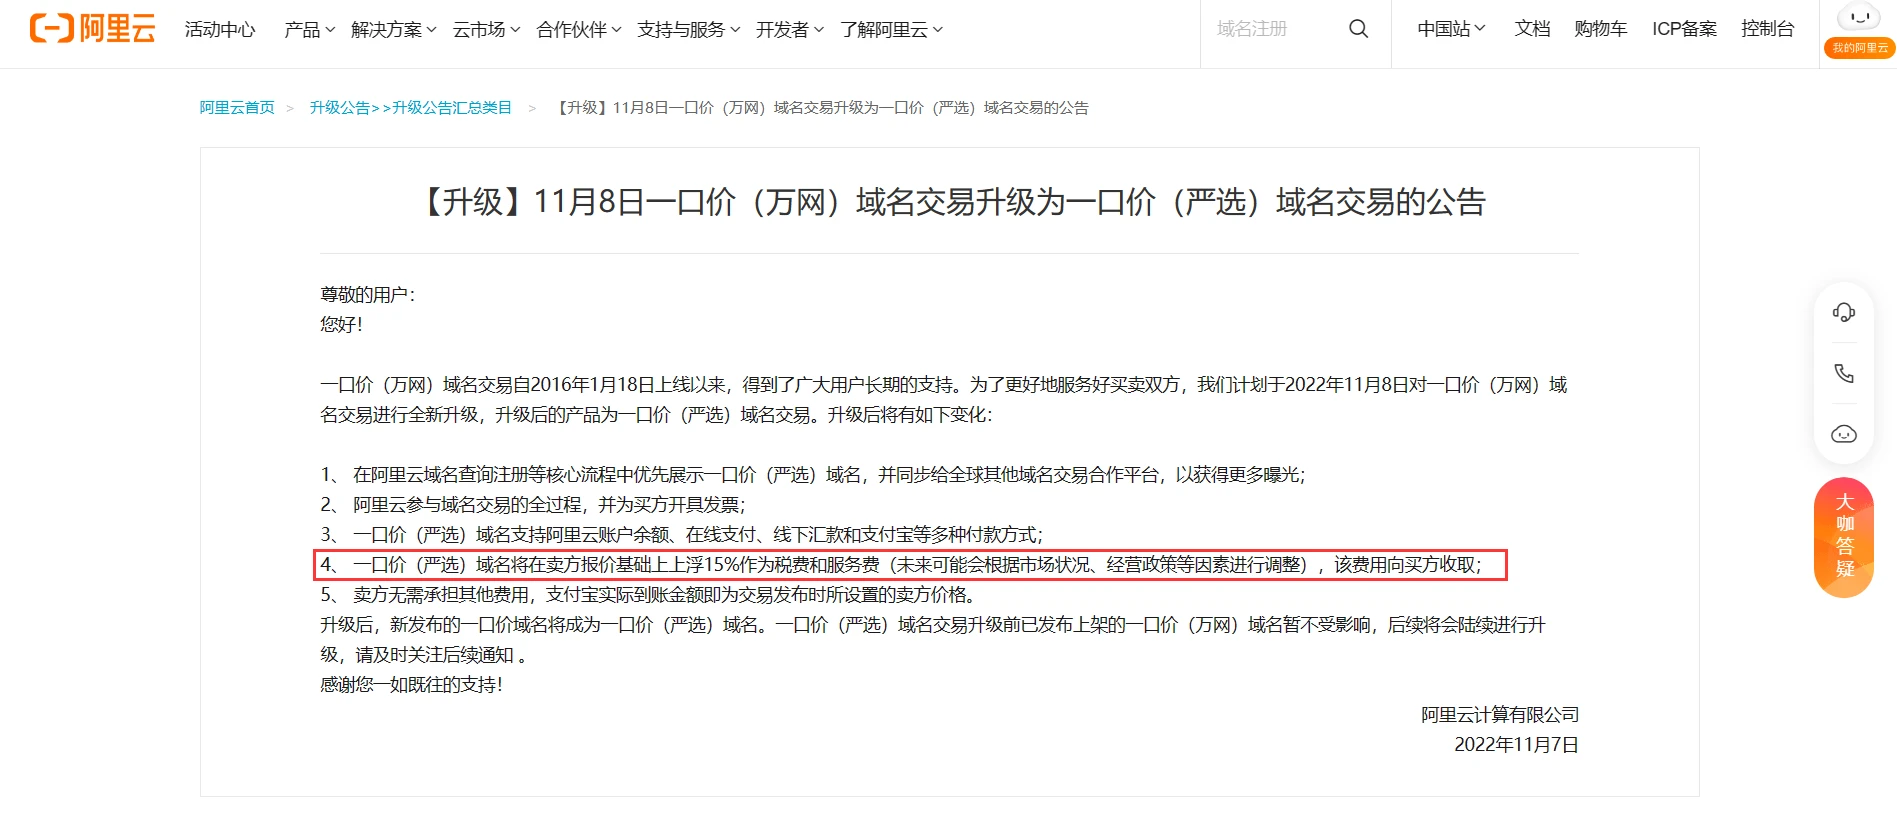Open 活动中心 in the navigation bar
The height and width of the screenshot is (818, 1897).
point(220,30)
